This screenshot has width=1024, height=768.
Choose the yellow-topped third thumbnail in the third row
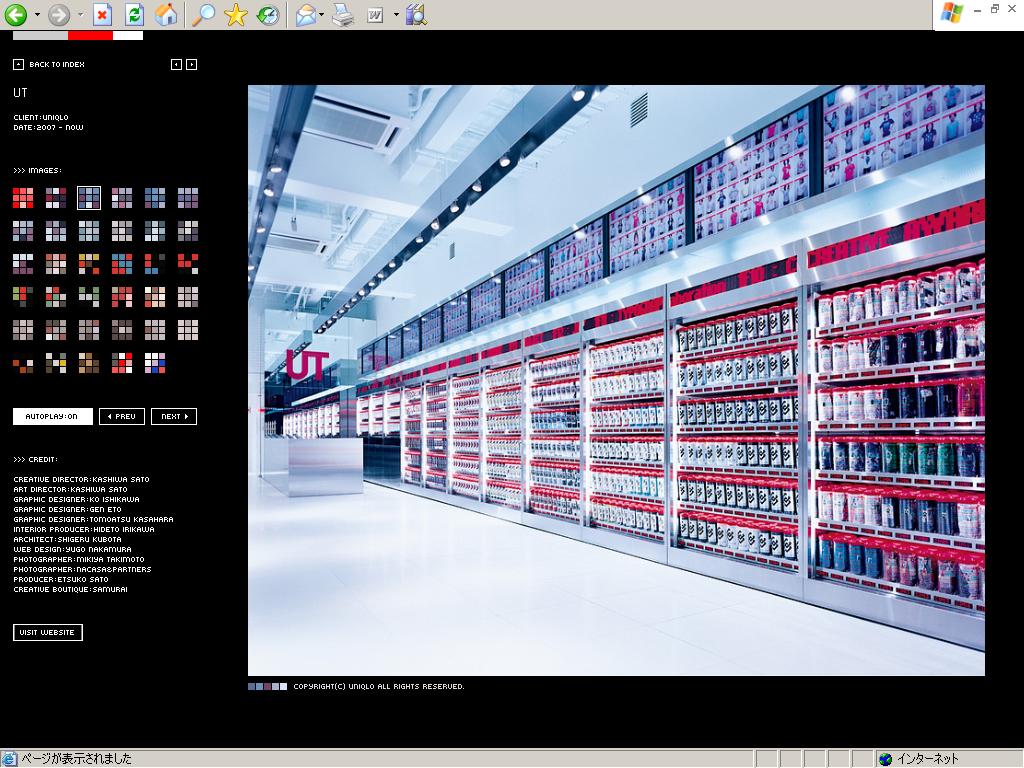point(89,264)
